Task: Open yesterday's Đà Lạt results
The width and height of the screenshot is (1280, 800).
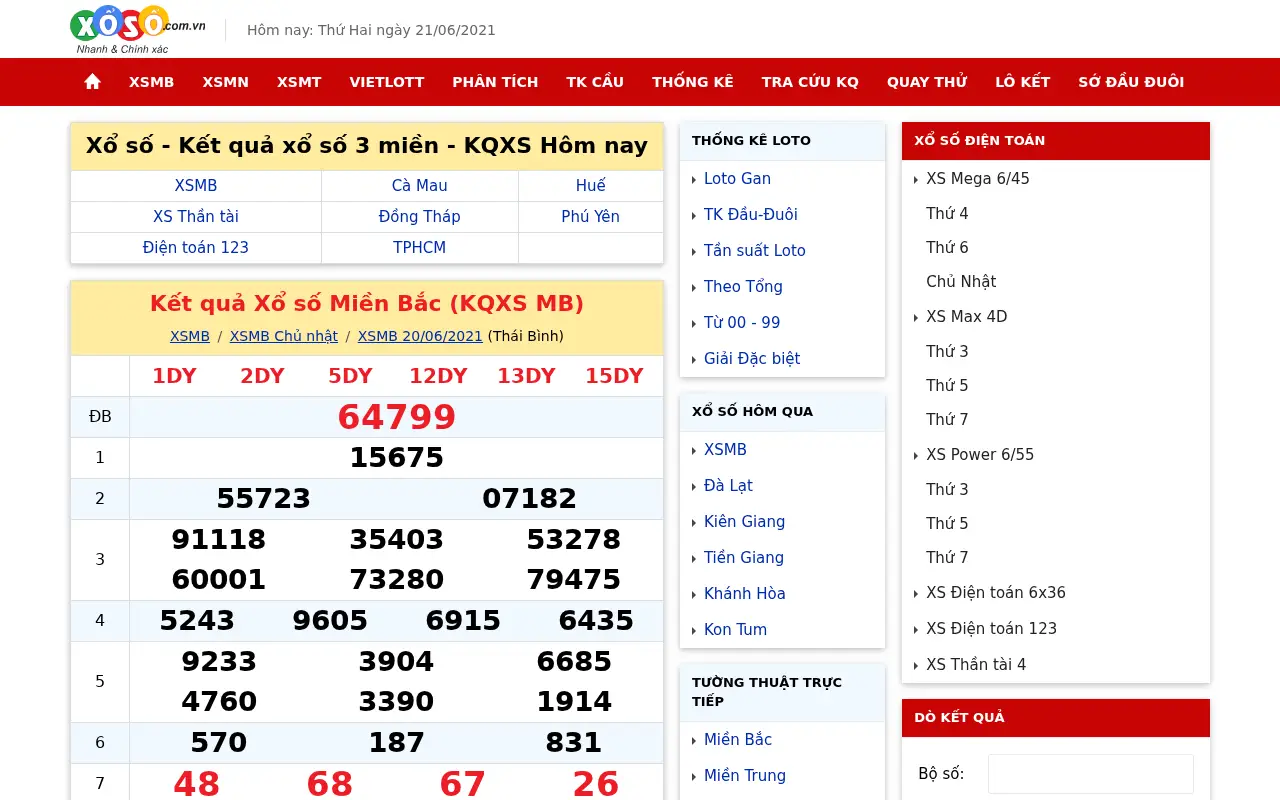Action: [728, 485]
